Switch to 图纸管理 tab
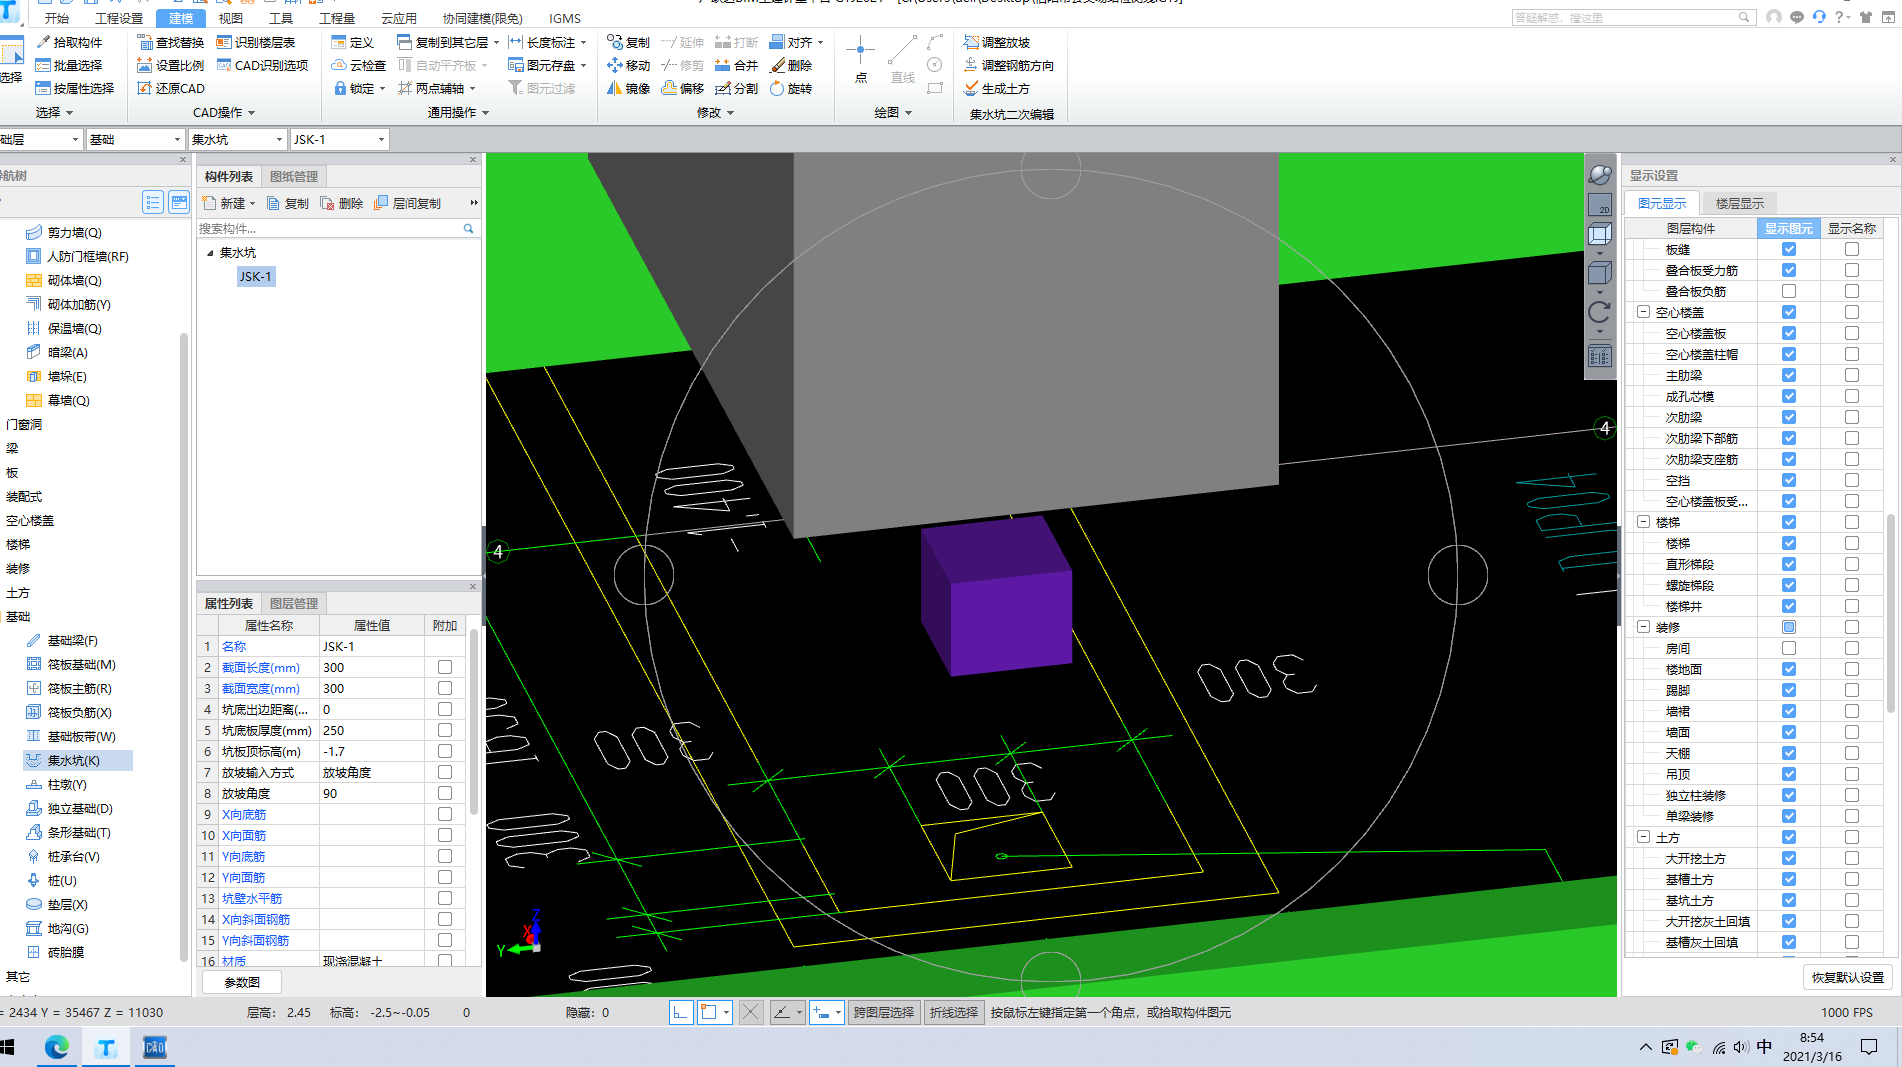 tap(294, 176)
